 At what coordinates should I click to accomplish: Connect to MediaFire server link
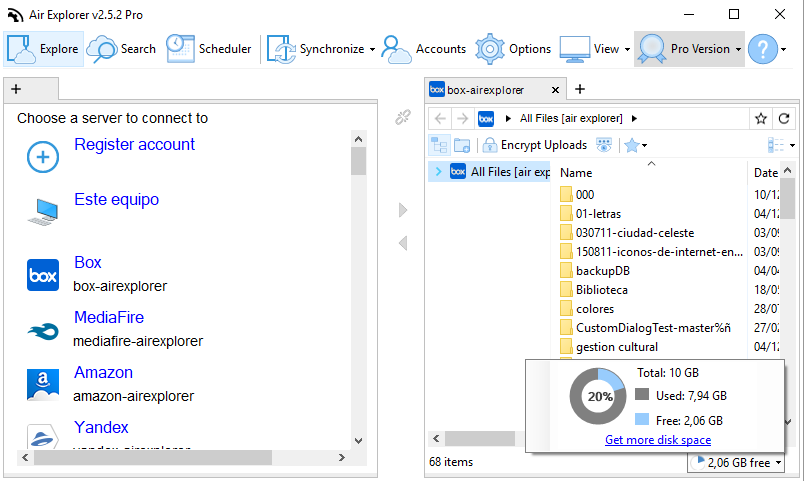[109, 317]
